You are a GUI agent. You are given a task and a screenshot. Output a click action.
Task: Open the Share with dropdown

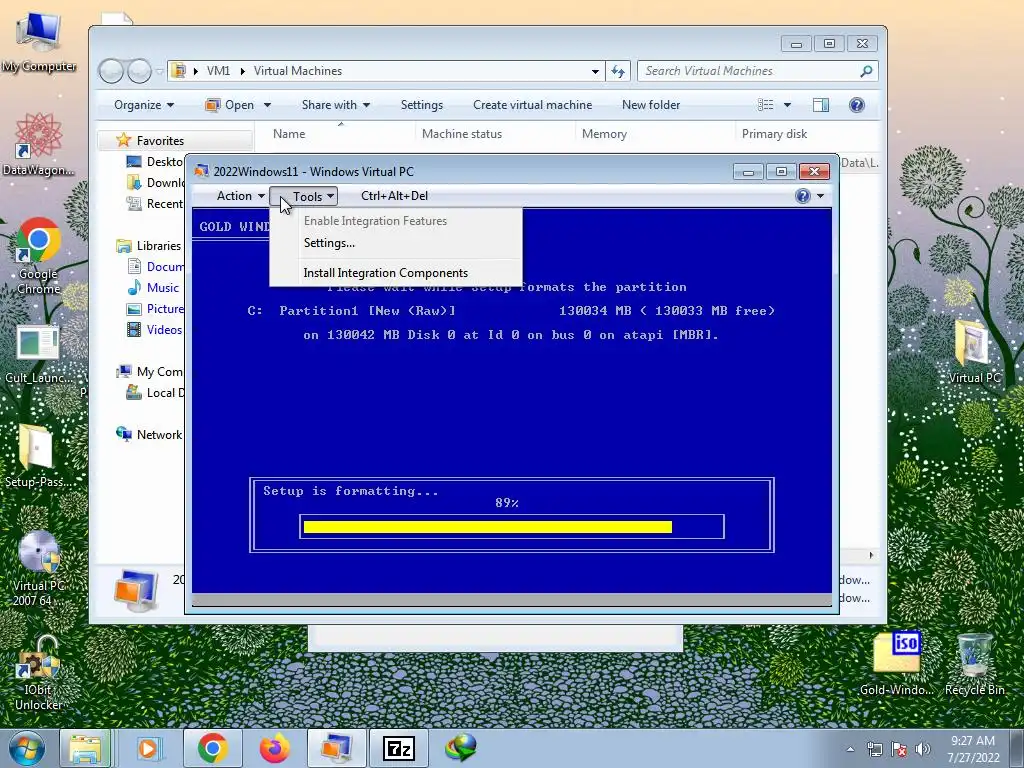(x=336, y=104)
